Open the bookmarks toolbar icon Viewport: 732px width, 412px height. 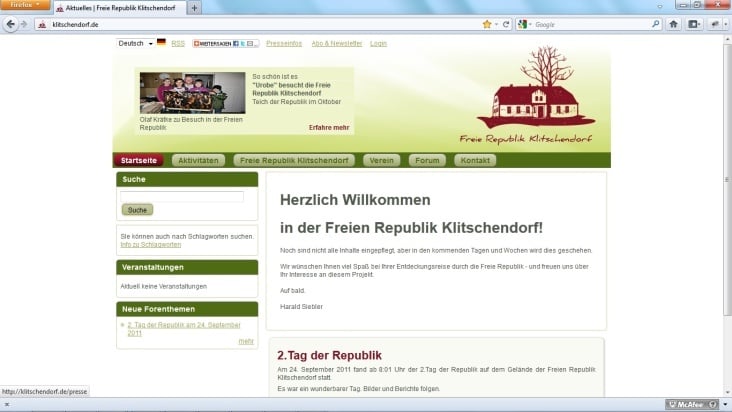tap(694, 24)
